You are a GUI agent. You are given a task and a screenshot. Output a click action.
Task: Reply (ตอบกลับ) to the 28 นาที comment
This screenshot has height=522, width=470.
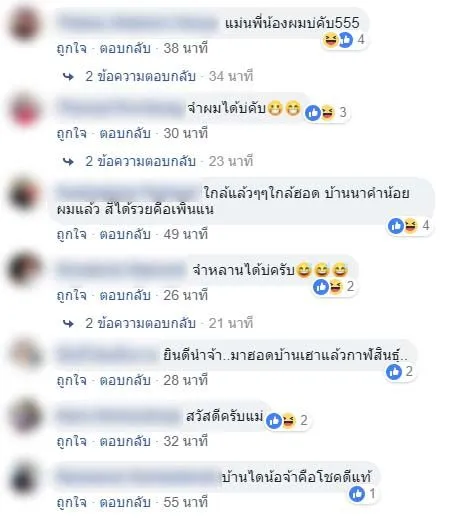pos(125,380)
